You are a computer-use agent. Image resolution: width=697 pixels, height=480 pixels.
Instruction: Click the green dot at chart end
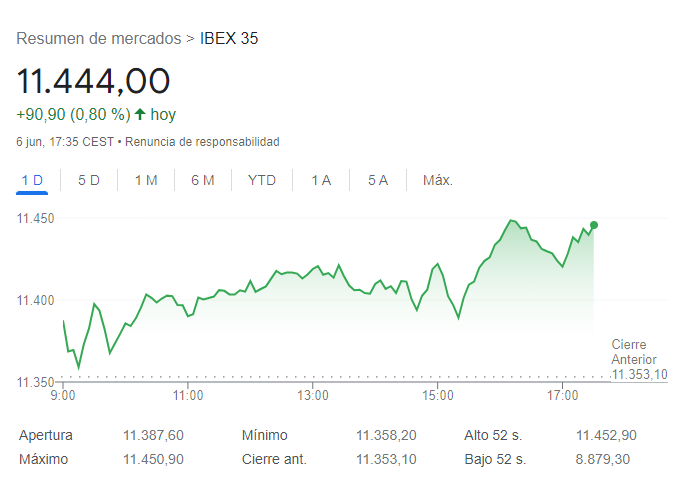(594, 225)
